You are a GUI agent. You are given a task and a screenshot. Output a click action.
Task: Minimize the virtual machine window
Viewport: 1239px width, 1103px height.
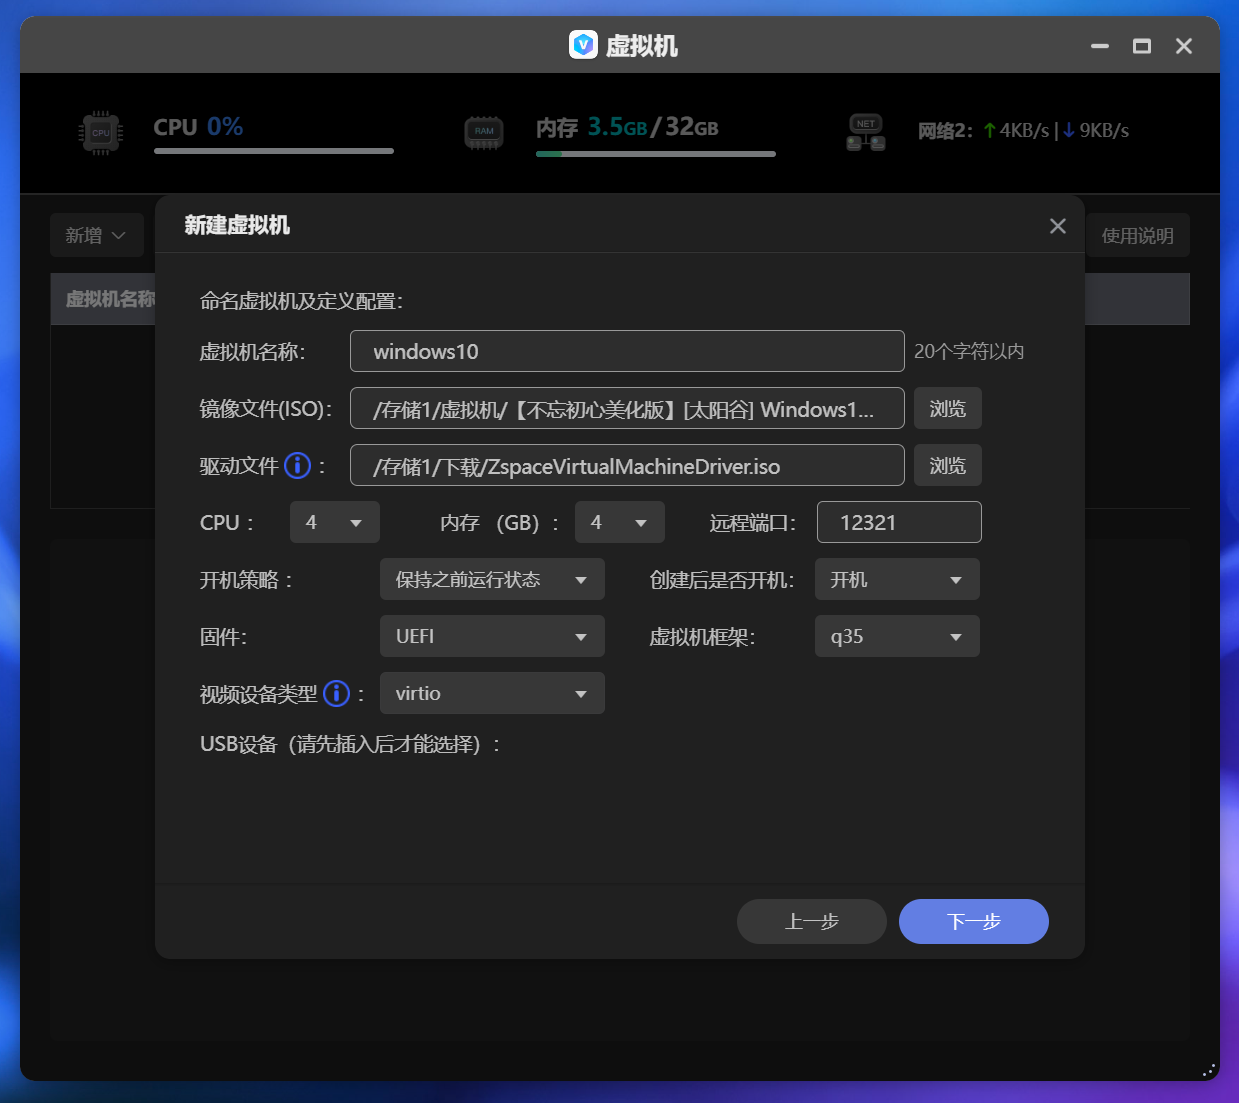[1100, 46]
